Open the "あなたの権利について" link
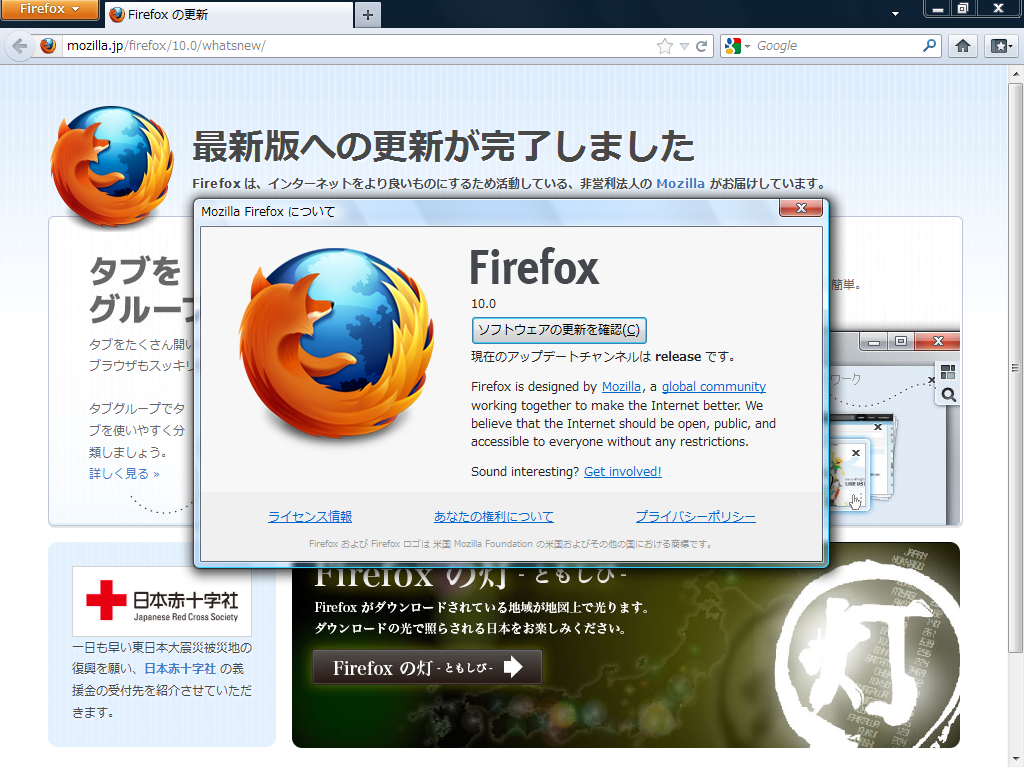Screen dimensions: 1024x768 coord(494,517)
